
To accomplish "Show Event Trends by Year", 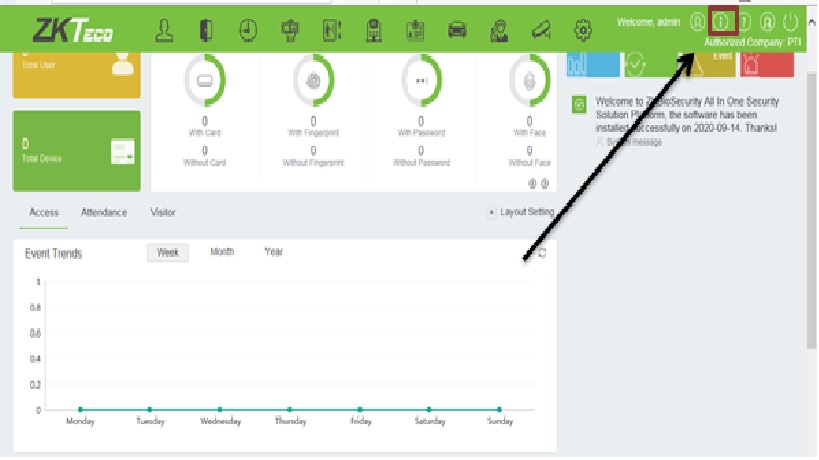I will coord(273,252).
